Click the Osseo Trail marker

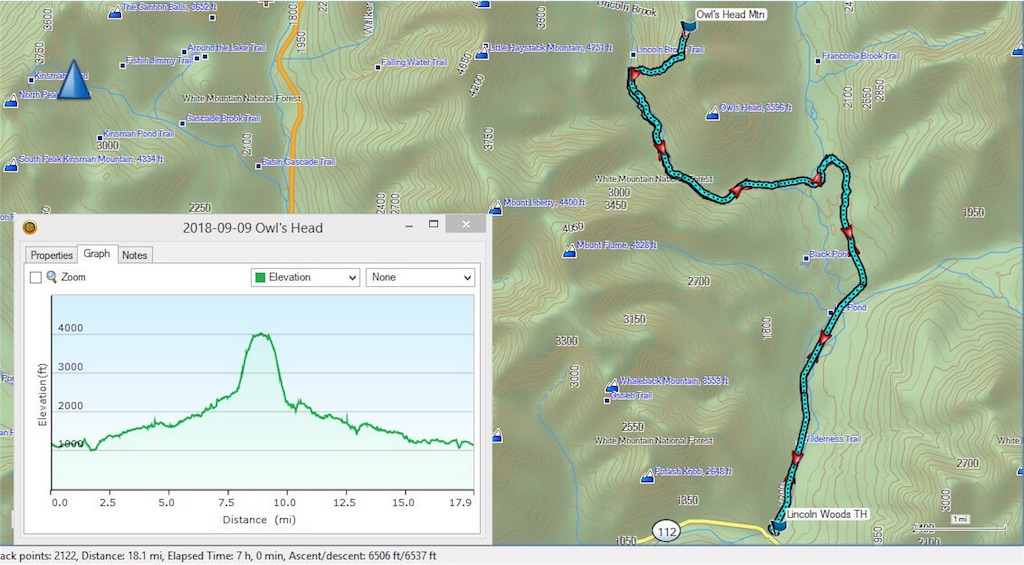tap(607, 400)
